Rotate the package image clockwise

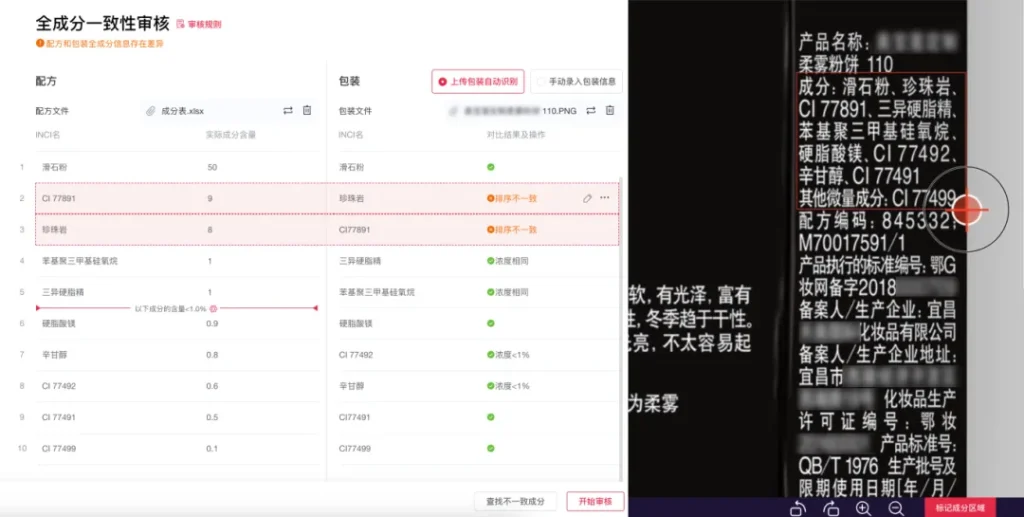831,508
